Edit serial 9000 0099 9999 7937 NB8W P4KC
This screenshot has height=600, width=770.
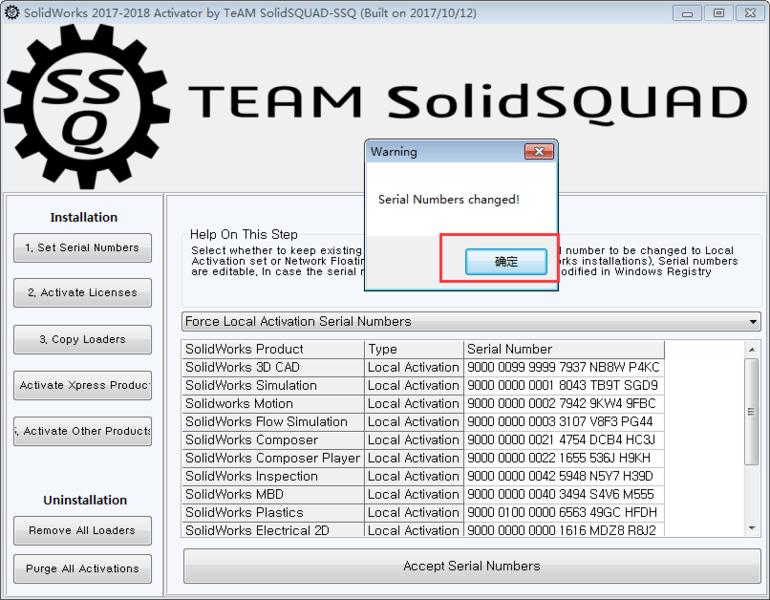[564, 367]
